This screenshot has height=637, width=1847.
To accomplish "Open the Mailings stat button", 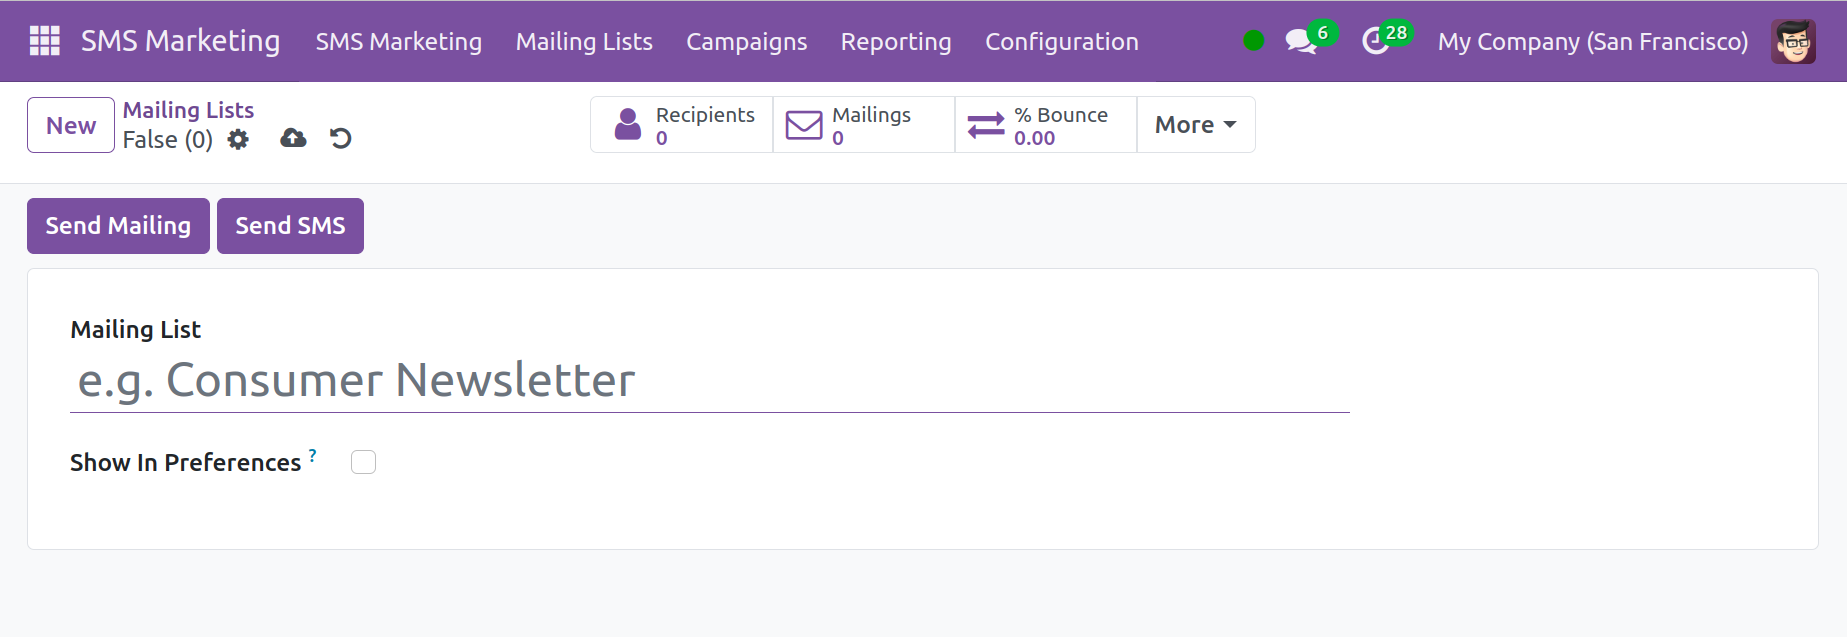I will coord(864,125).
